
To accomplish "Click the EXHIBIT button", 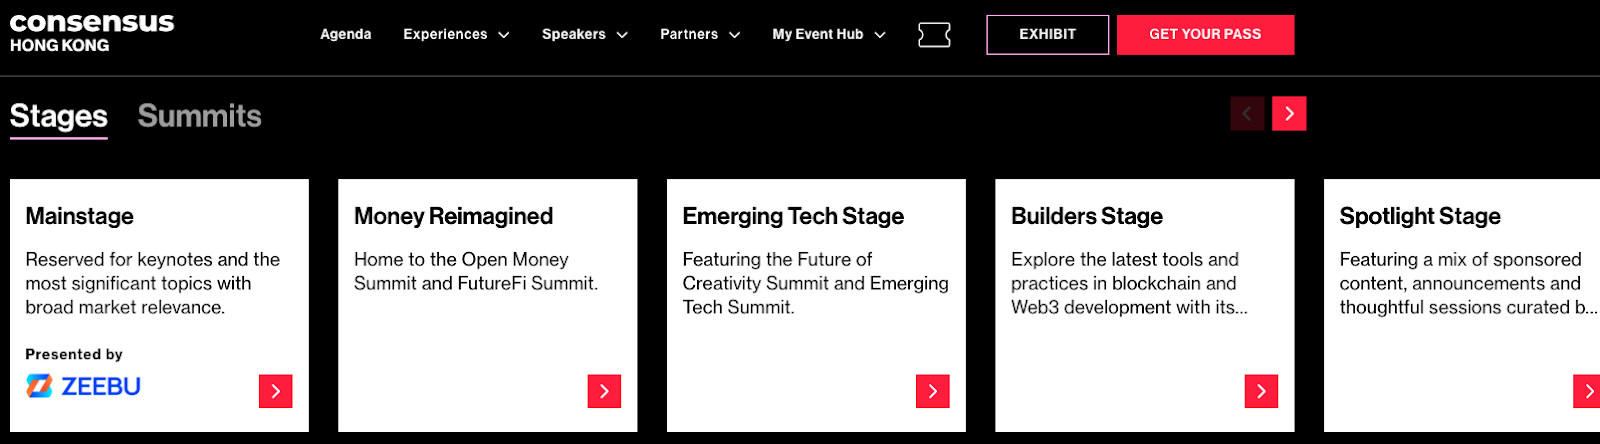I will coord(1047,34).
